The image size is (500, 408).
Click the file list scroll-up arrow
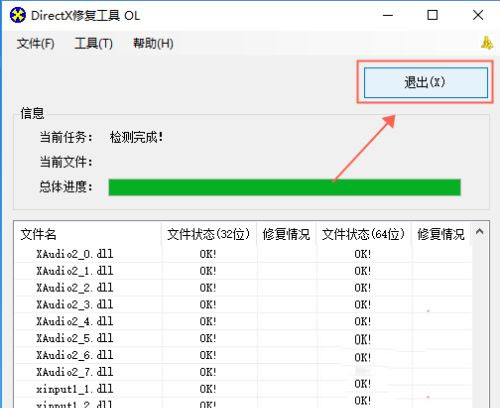click(480, 232)
